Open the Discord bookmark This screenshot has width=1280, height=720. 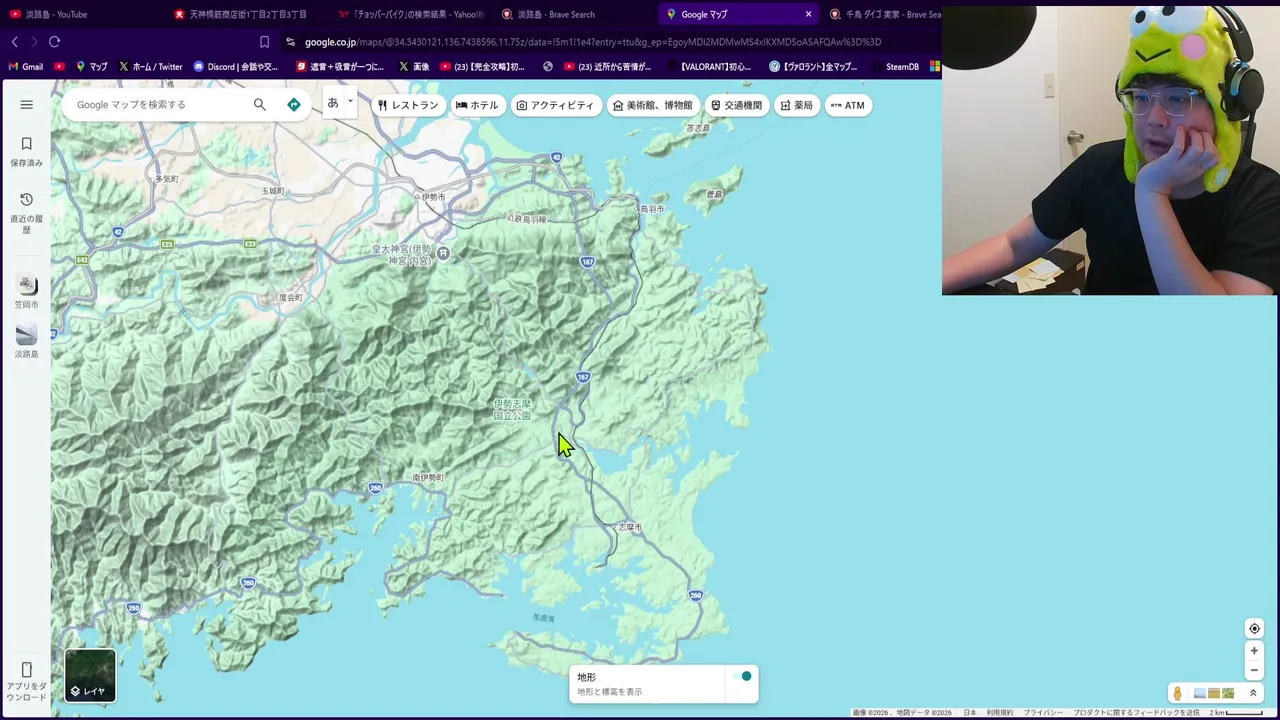[x=236, y=67]
